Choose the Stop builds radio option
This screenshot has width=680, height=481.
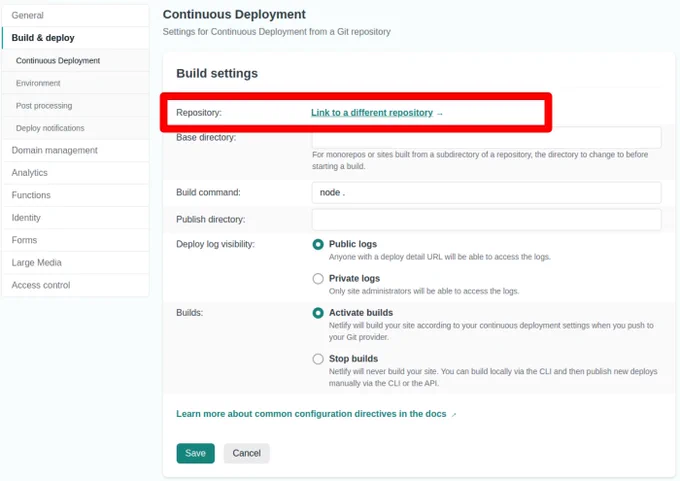click(318, 359)
